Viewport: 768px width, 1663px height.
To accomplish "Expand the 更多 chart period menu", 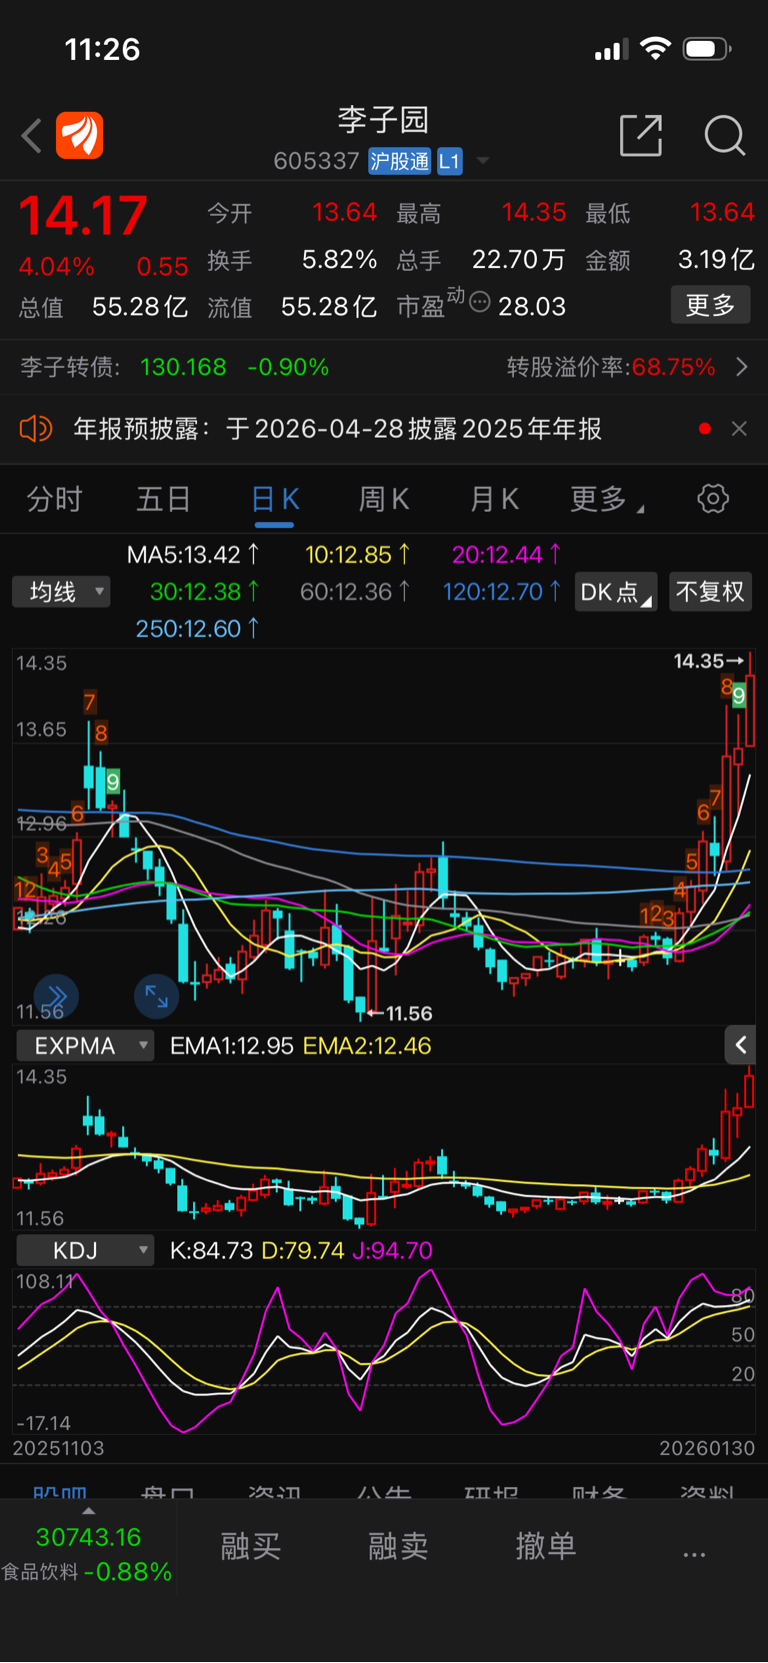I will coord(606,499).
